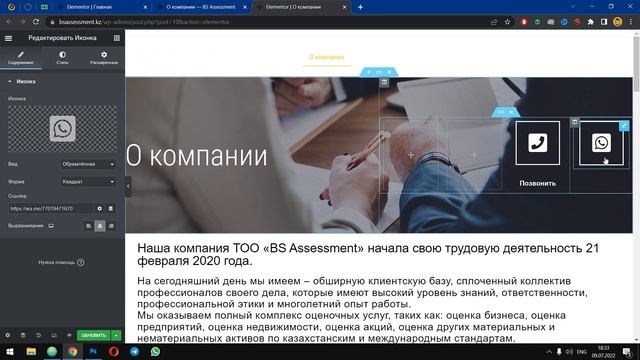640x360 pixels.
Task: Open Elementor page settings gear
Action: 8,335
